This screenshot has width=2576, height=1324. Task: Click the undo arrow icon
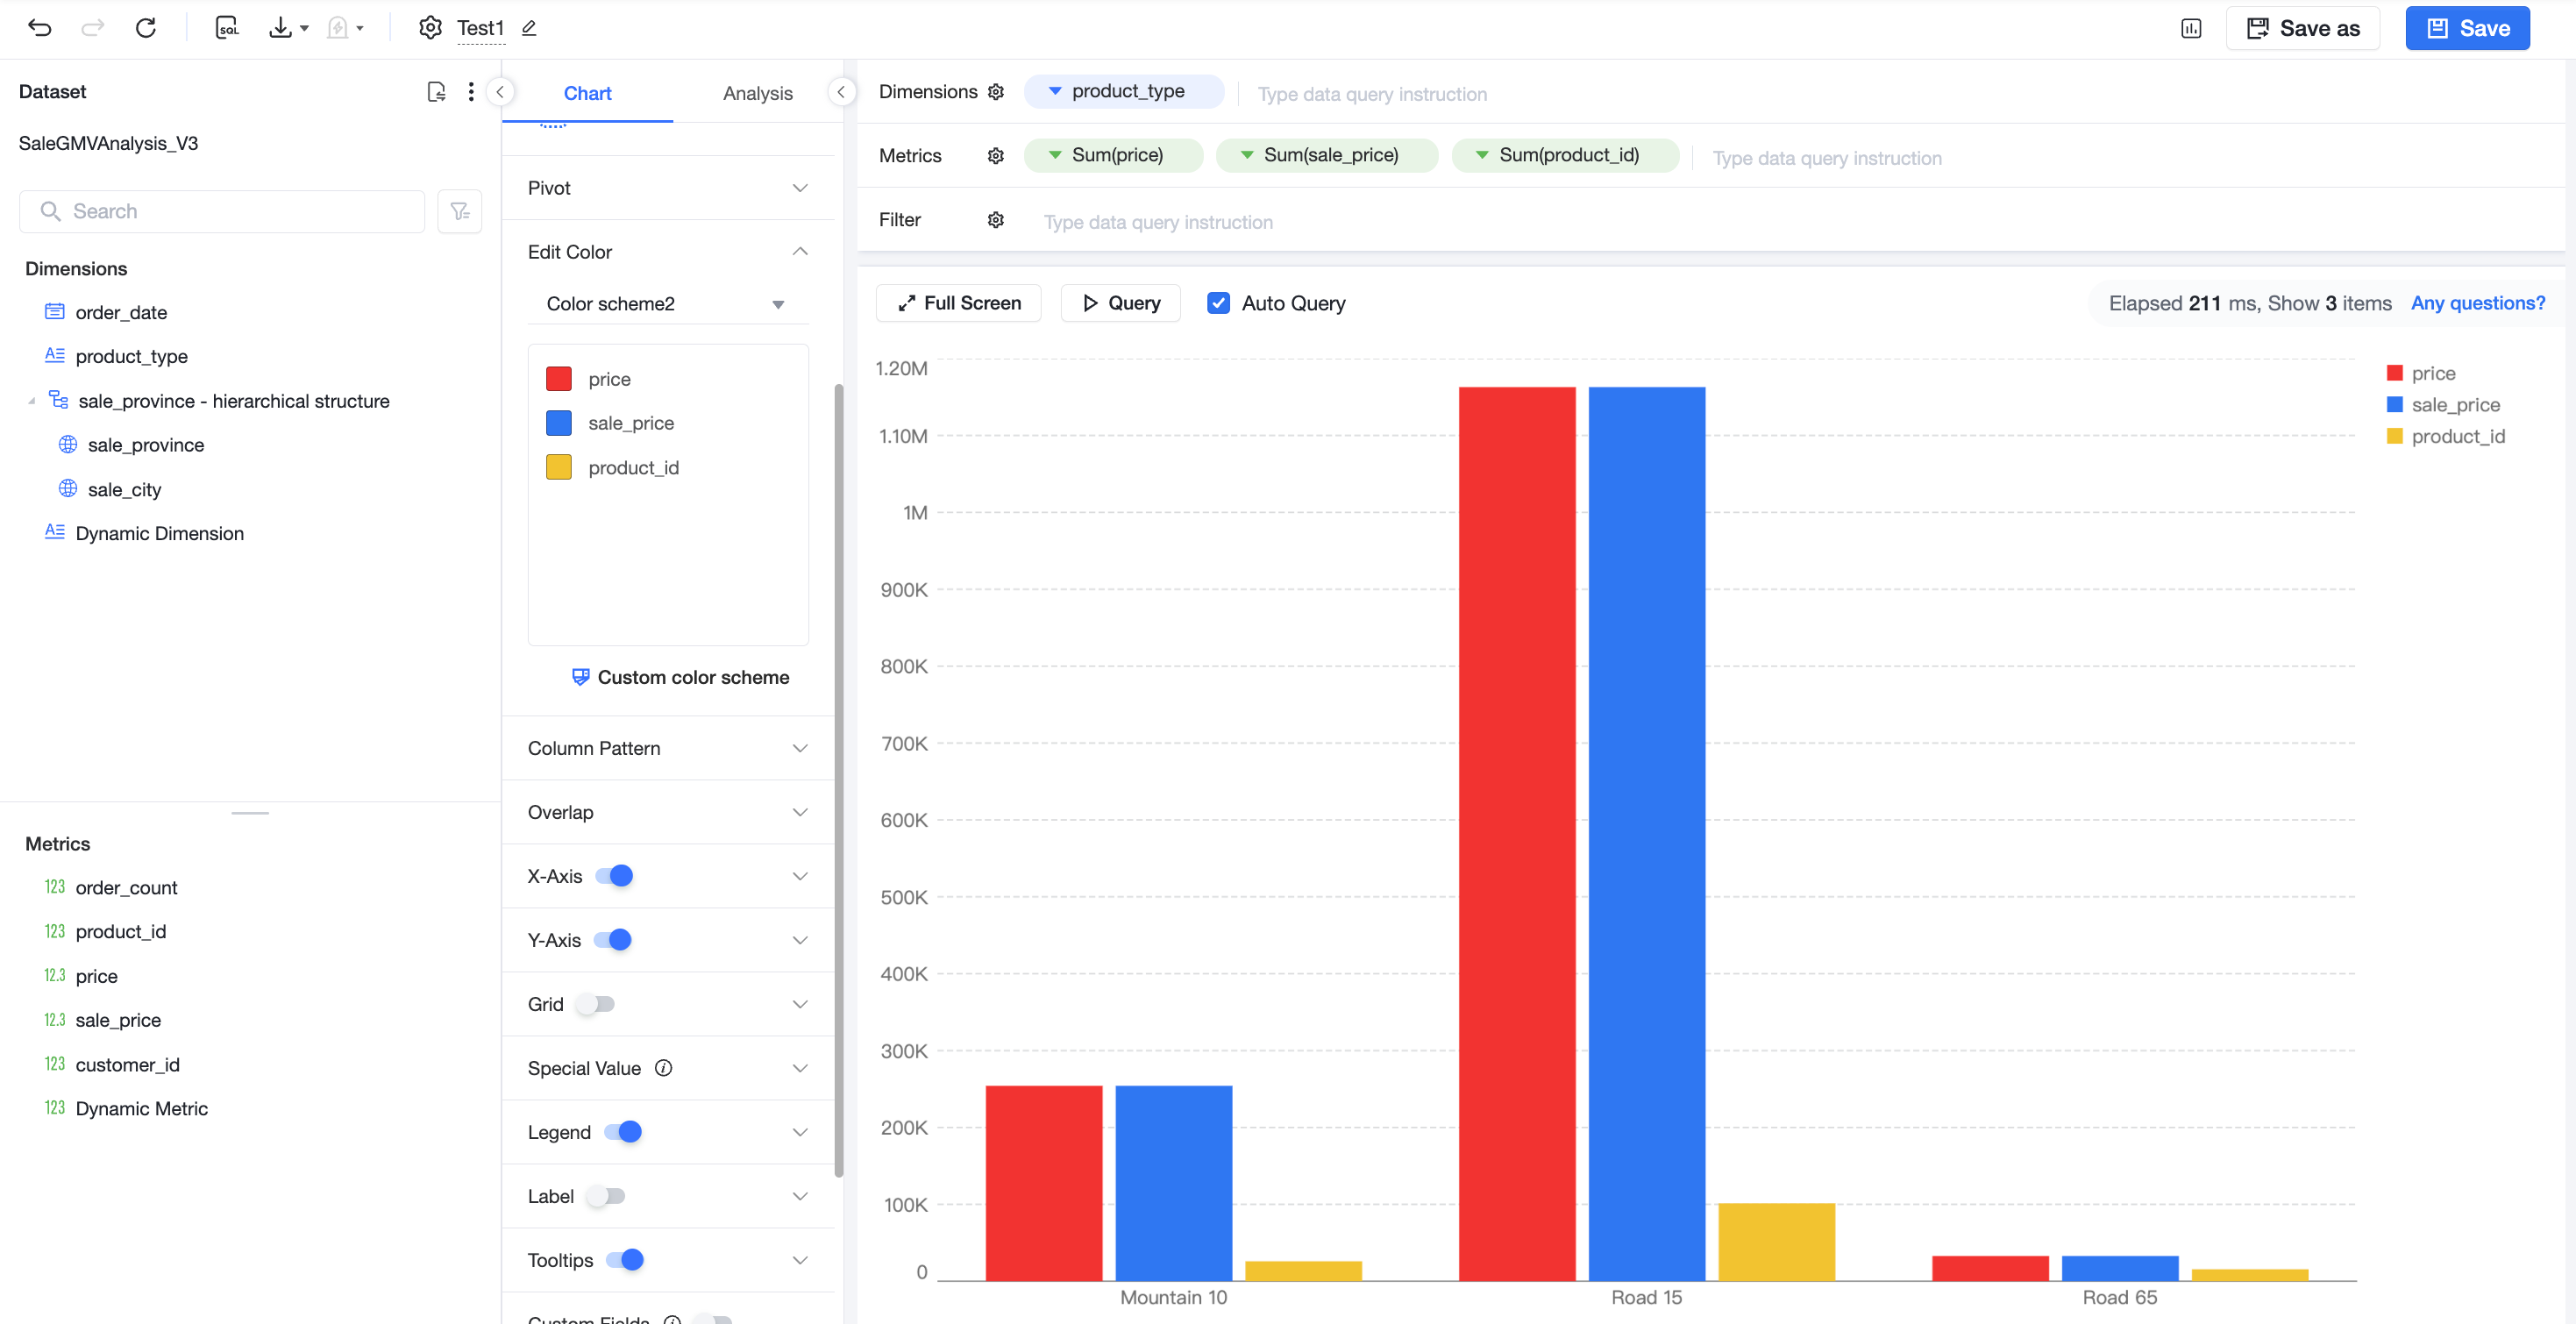pyautogui.click(x=40, y=28)
